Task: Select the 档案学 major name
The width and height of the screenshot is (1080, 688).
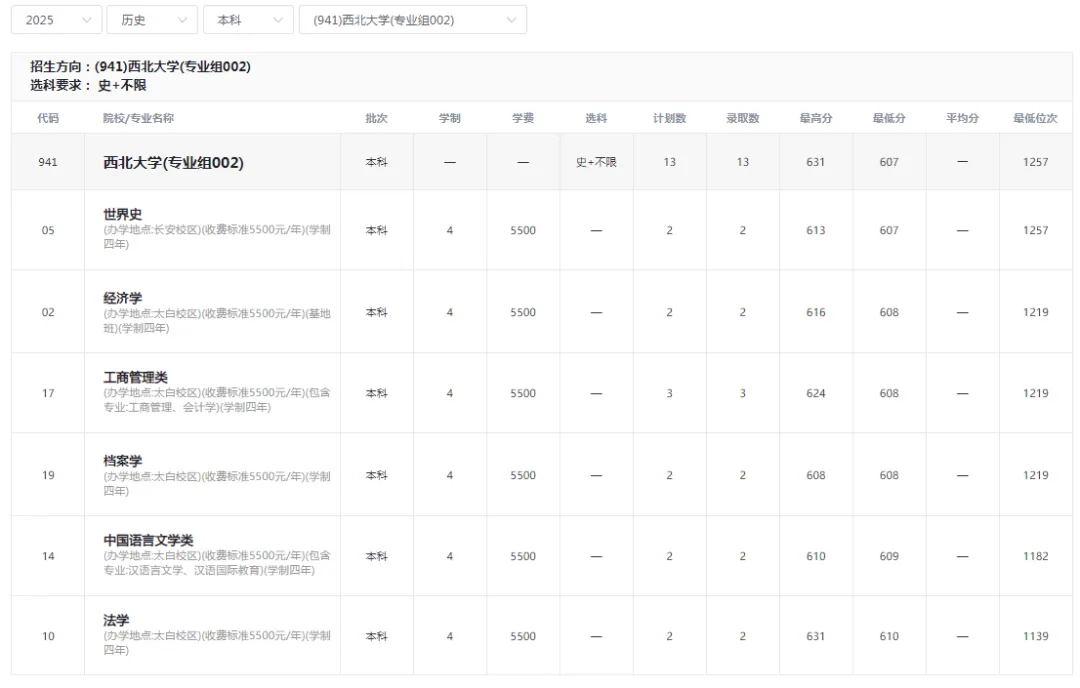Action: click(123, 461)
